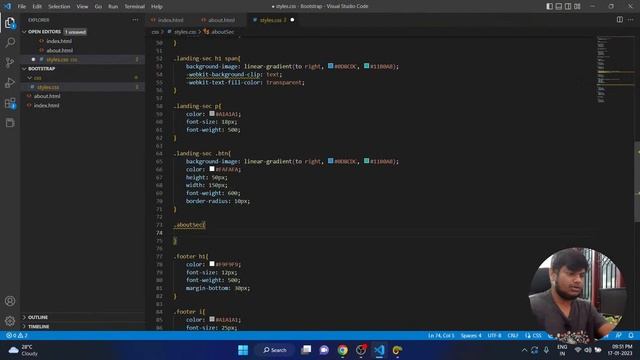Open the Edit menu
The height and width of the screenshot is (360, 640).
(x=37, y=7)
